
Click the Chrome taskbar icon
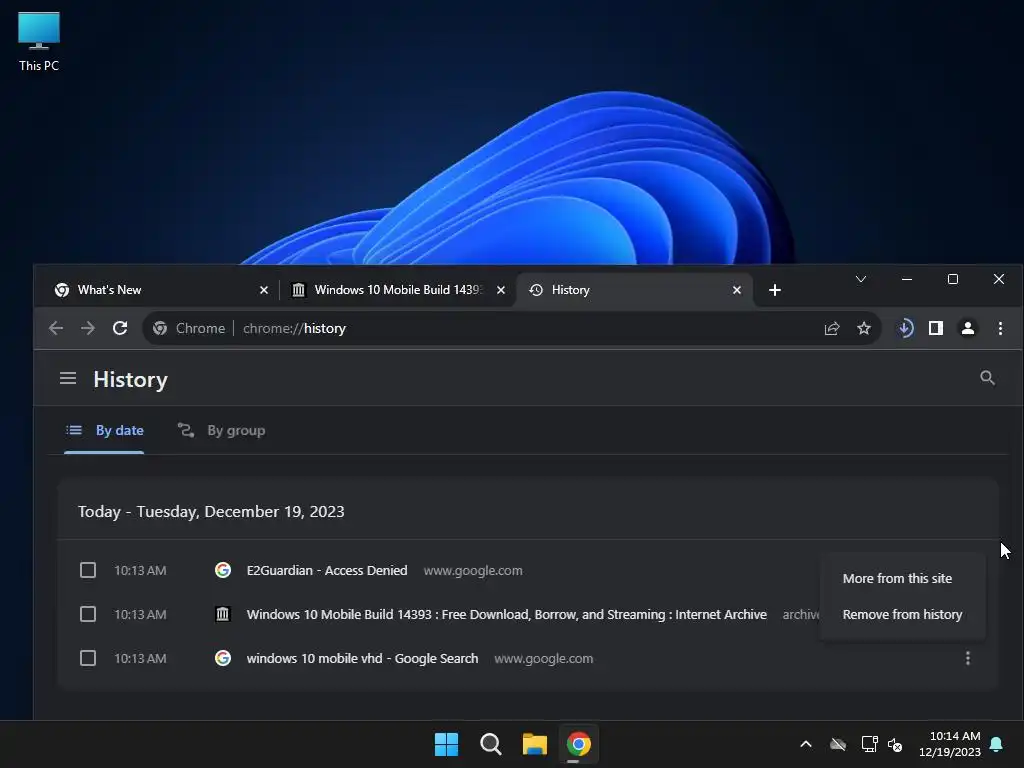click(579, 744)
